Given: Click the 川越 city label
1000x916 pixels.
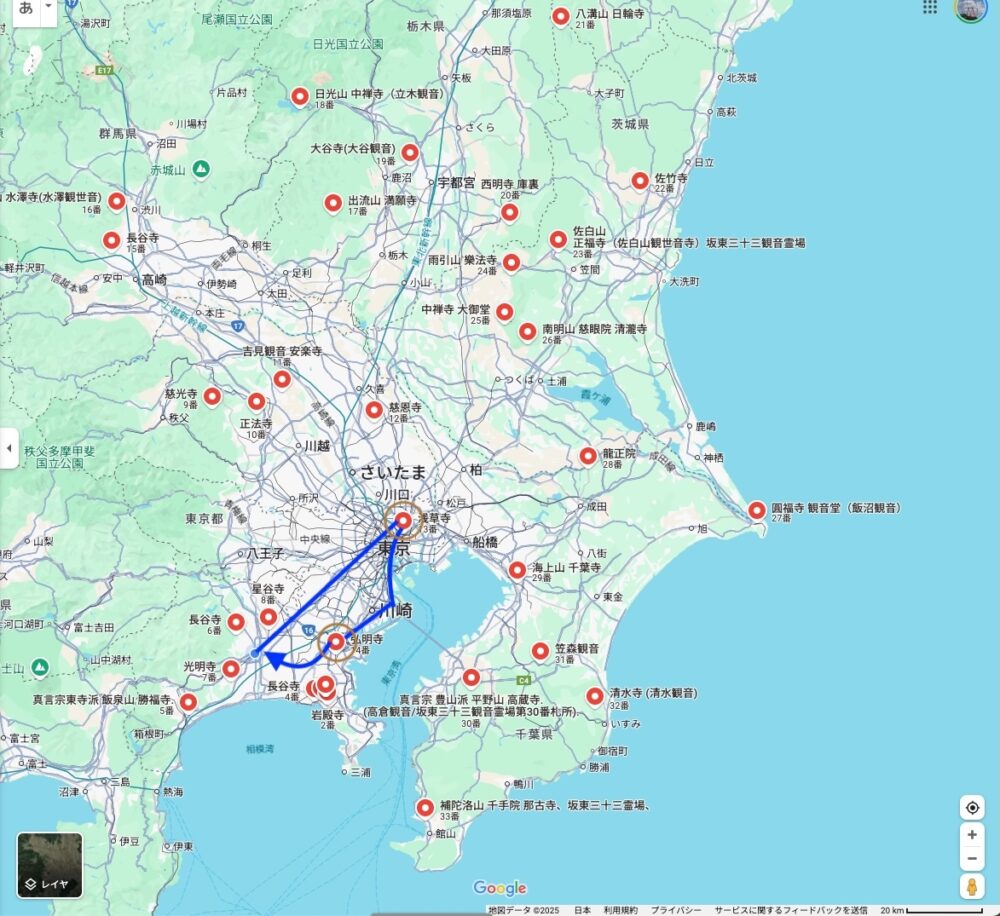Looking at the screenshot, I should tap(317, 446).
